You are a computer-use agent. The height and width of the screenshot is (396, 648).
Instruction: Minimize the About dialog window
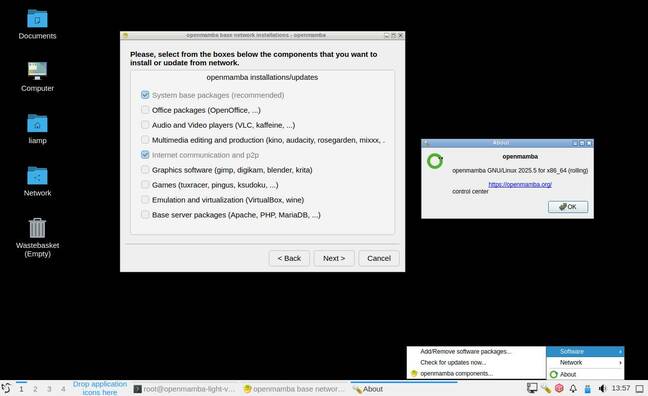point(575,143)
